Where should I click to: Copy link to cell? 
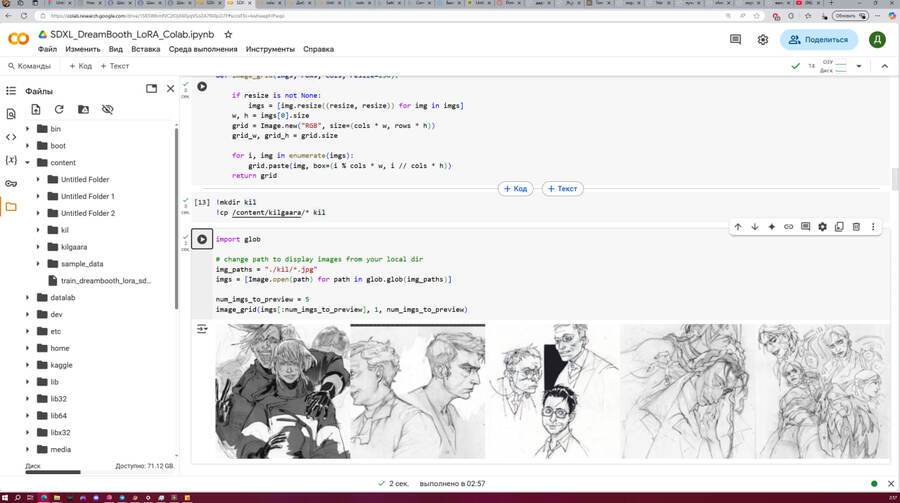click(789, 227)
